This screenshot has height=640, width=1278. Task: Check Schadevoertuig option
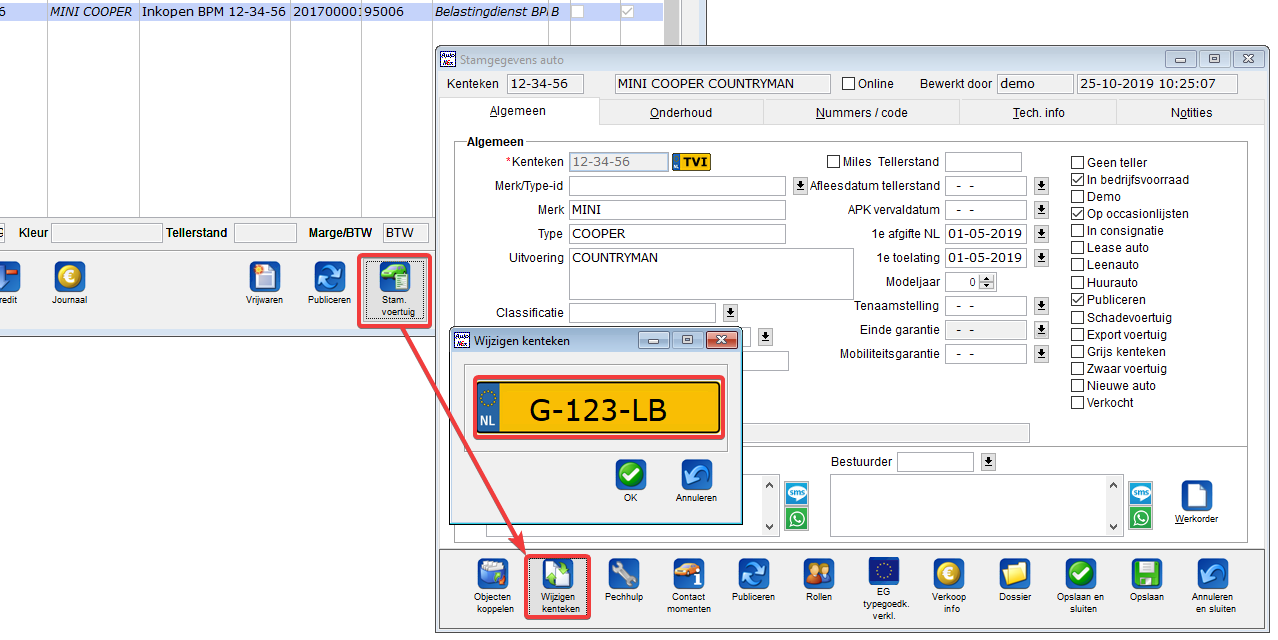(1077, 317)
